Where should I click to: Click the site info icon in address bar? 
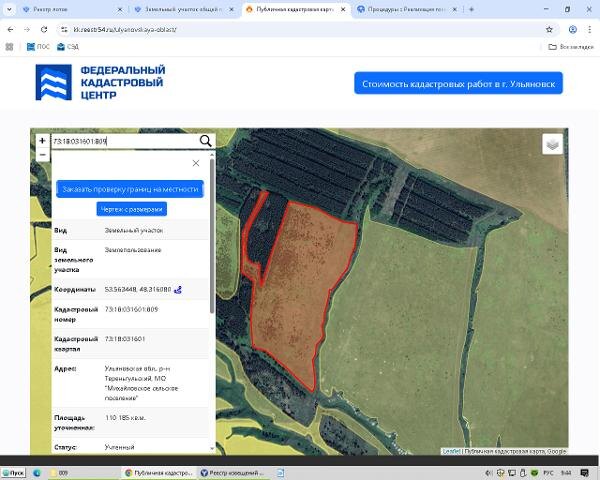pyautogui.click(x=64, y=29)
